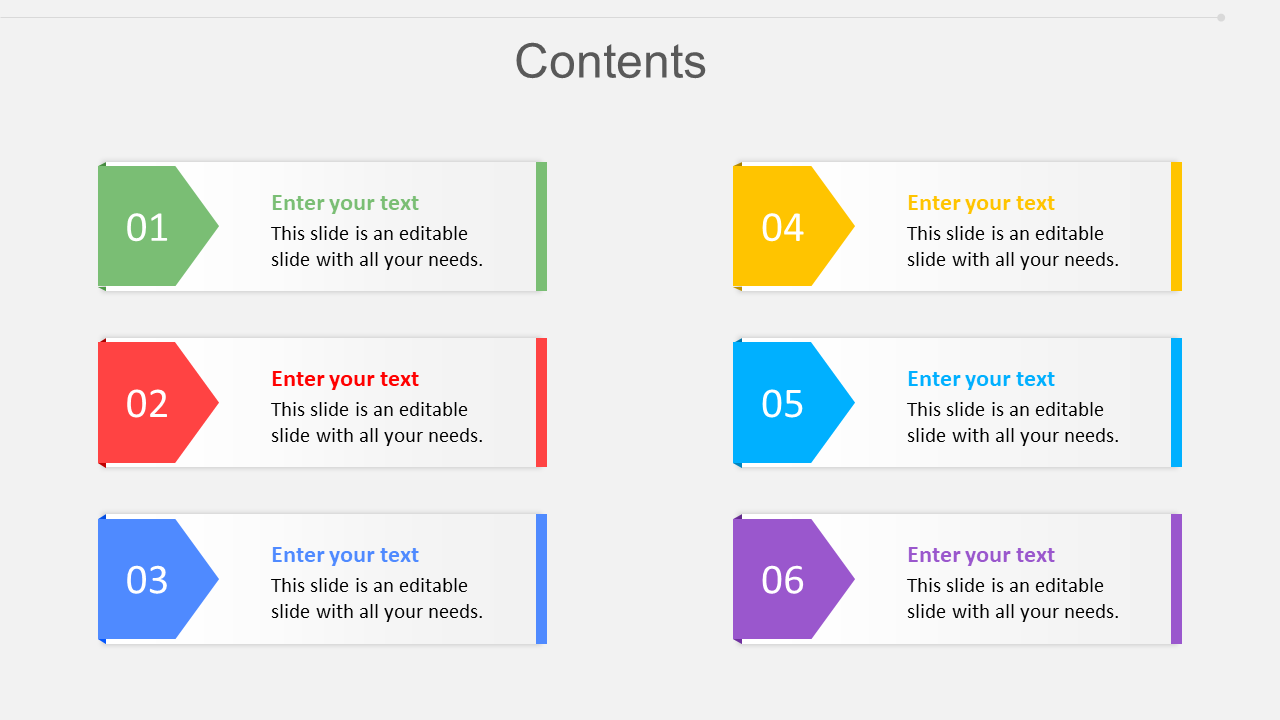Screen dimensions: 1280x720
Task: Click the blue 03 arrow badge
Action: pos(150,579)
